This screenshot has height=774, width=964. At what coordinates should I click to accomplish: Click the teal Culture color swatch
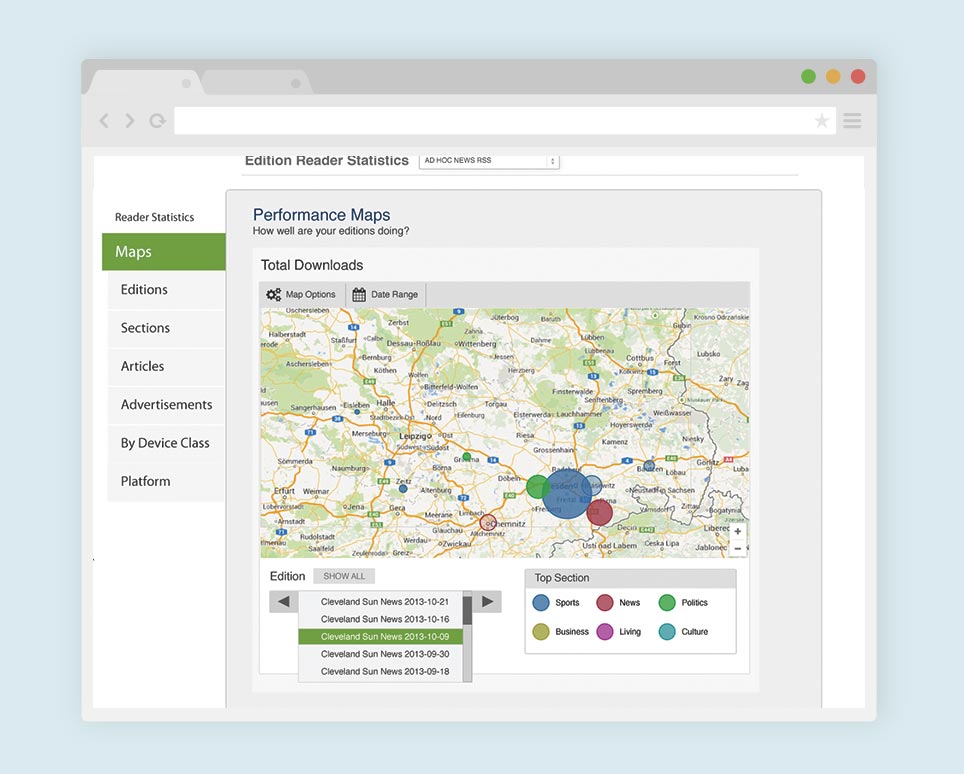pyautogui.click(x=667, y=631)
